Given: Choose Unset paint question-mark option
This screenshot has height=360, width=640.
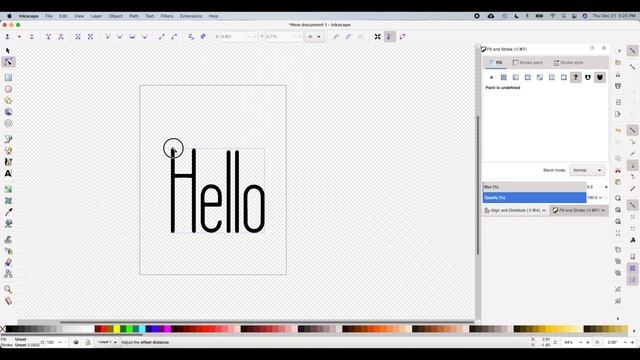Looking at the screenshot, I should (x=576, y=77).
